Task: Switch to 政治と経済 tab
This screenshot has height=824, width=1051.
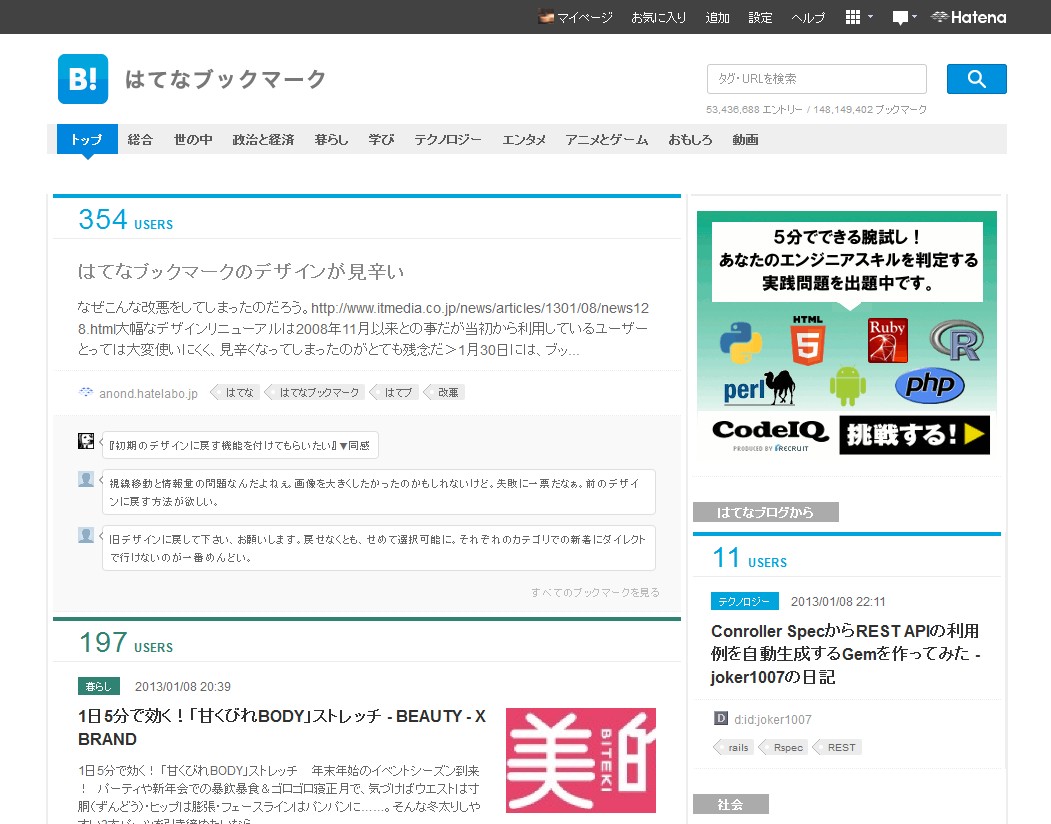Action: (x=263, y=139)
